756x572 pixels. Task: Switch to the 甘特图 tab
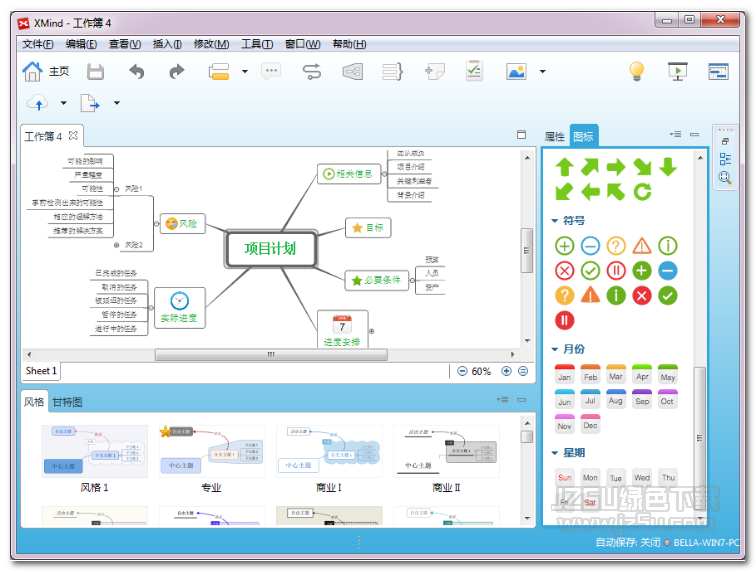(x=67, y=402)
